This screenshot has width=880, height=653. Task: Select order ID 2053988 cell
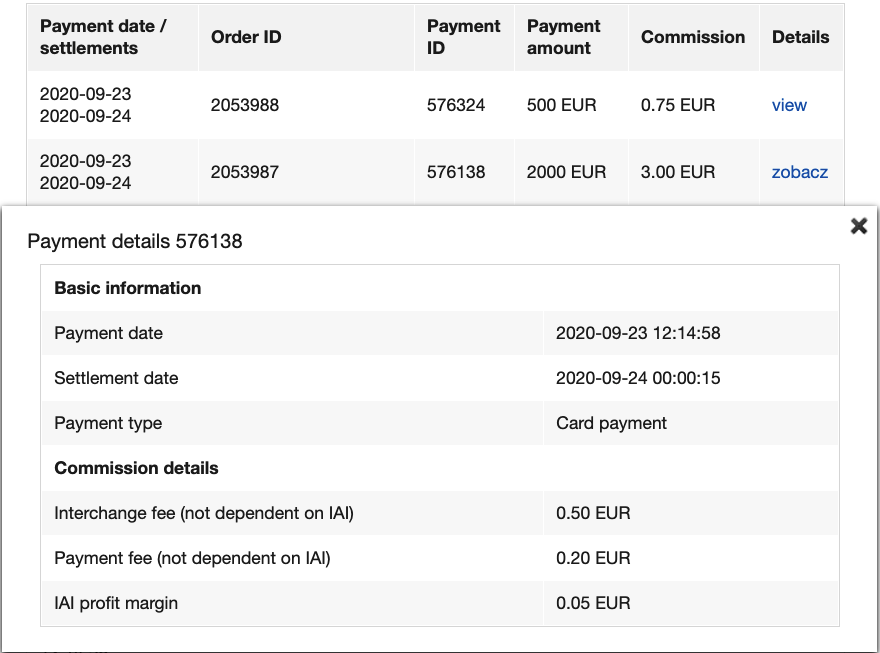click(245, 105)
